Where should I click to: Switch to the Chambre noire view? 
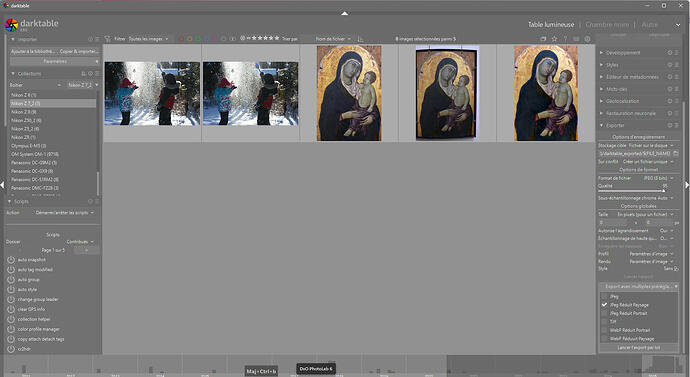coord(607,25)
